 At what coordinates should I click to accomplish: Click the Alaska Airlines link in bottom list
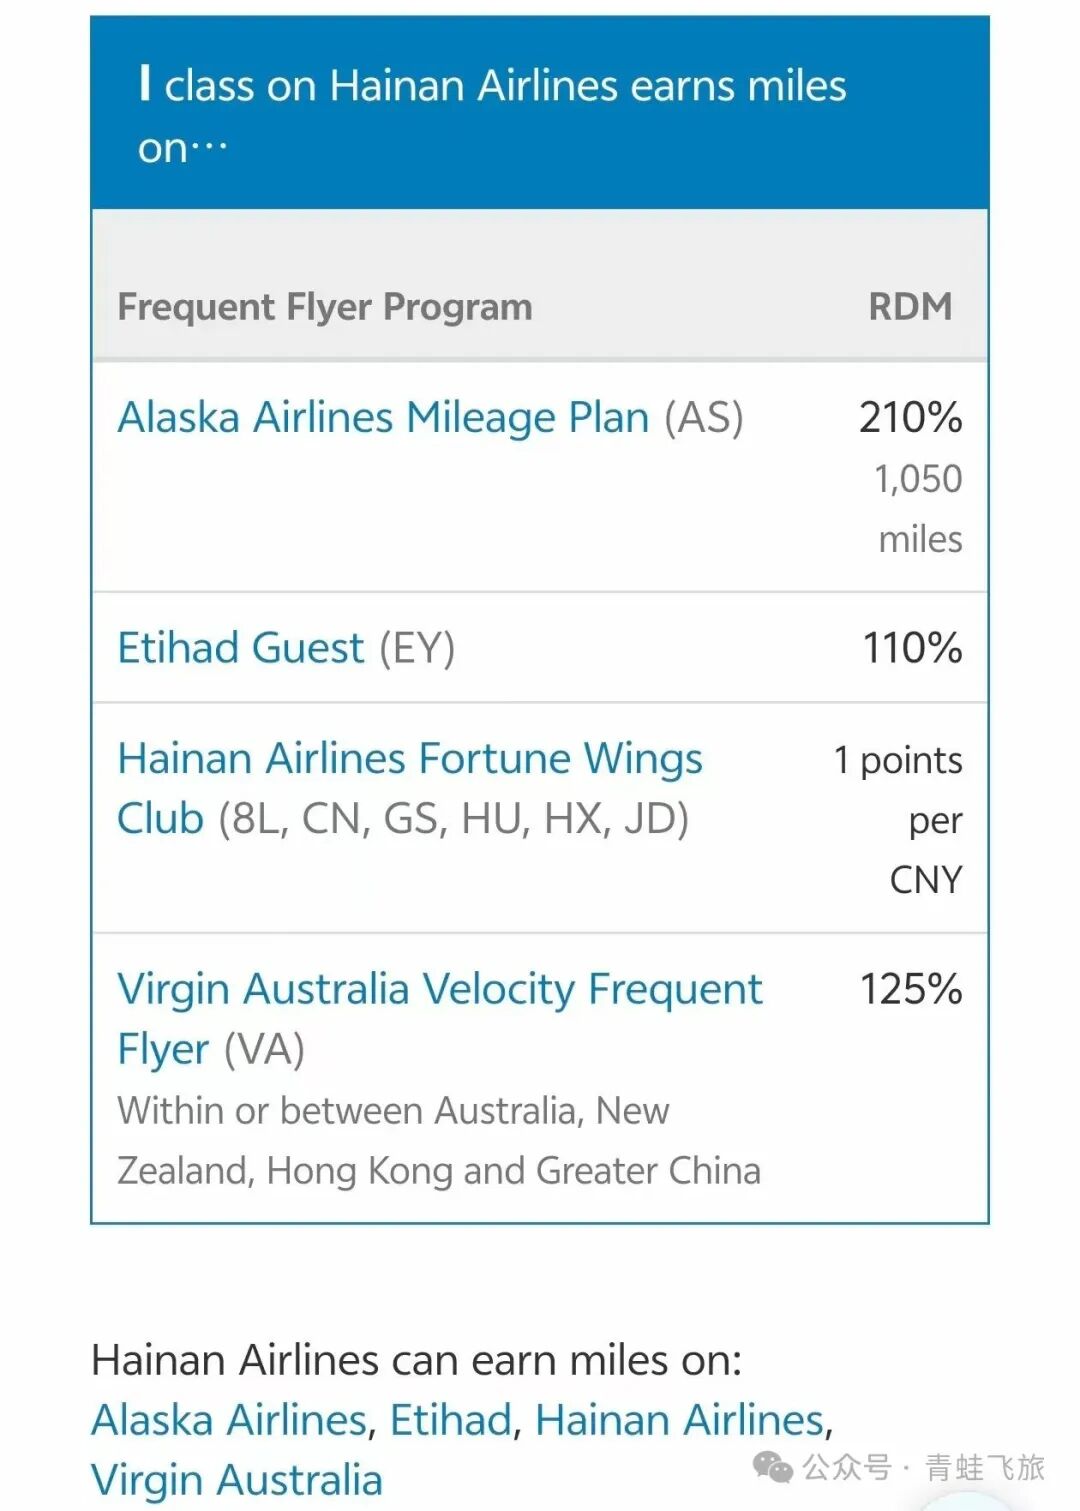tap(230, 1420)
